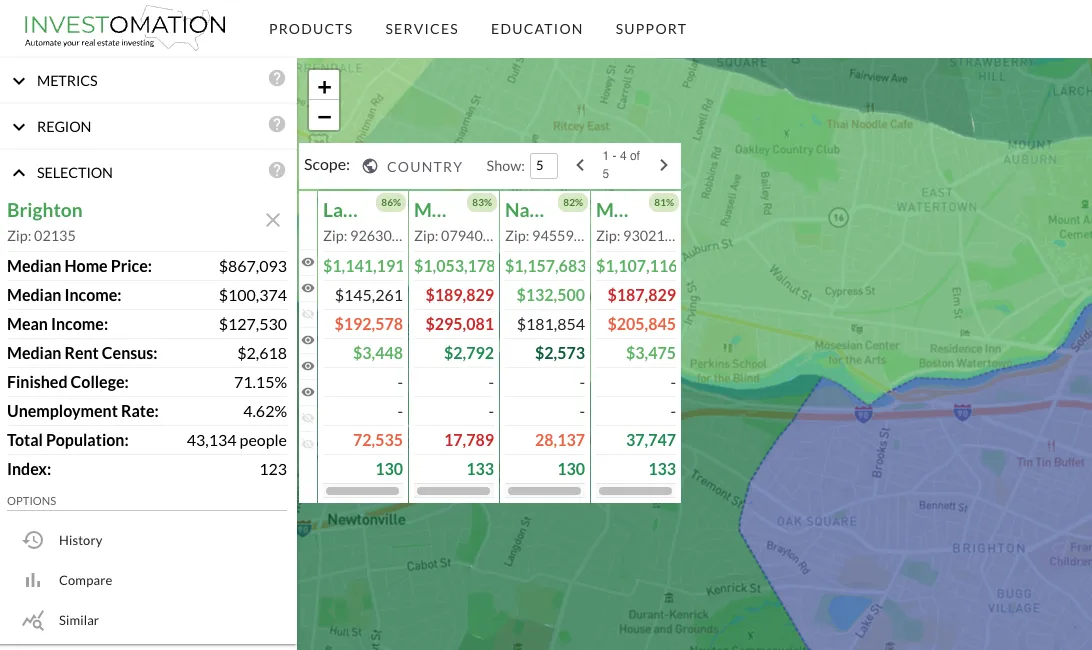Open the Education menu
Screen dimensions: 1092x650
[x=536, y=29]
